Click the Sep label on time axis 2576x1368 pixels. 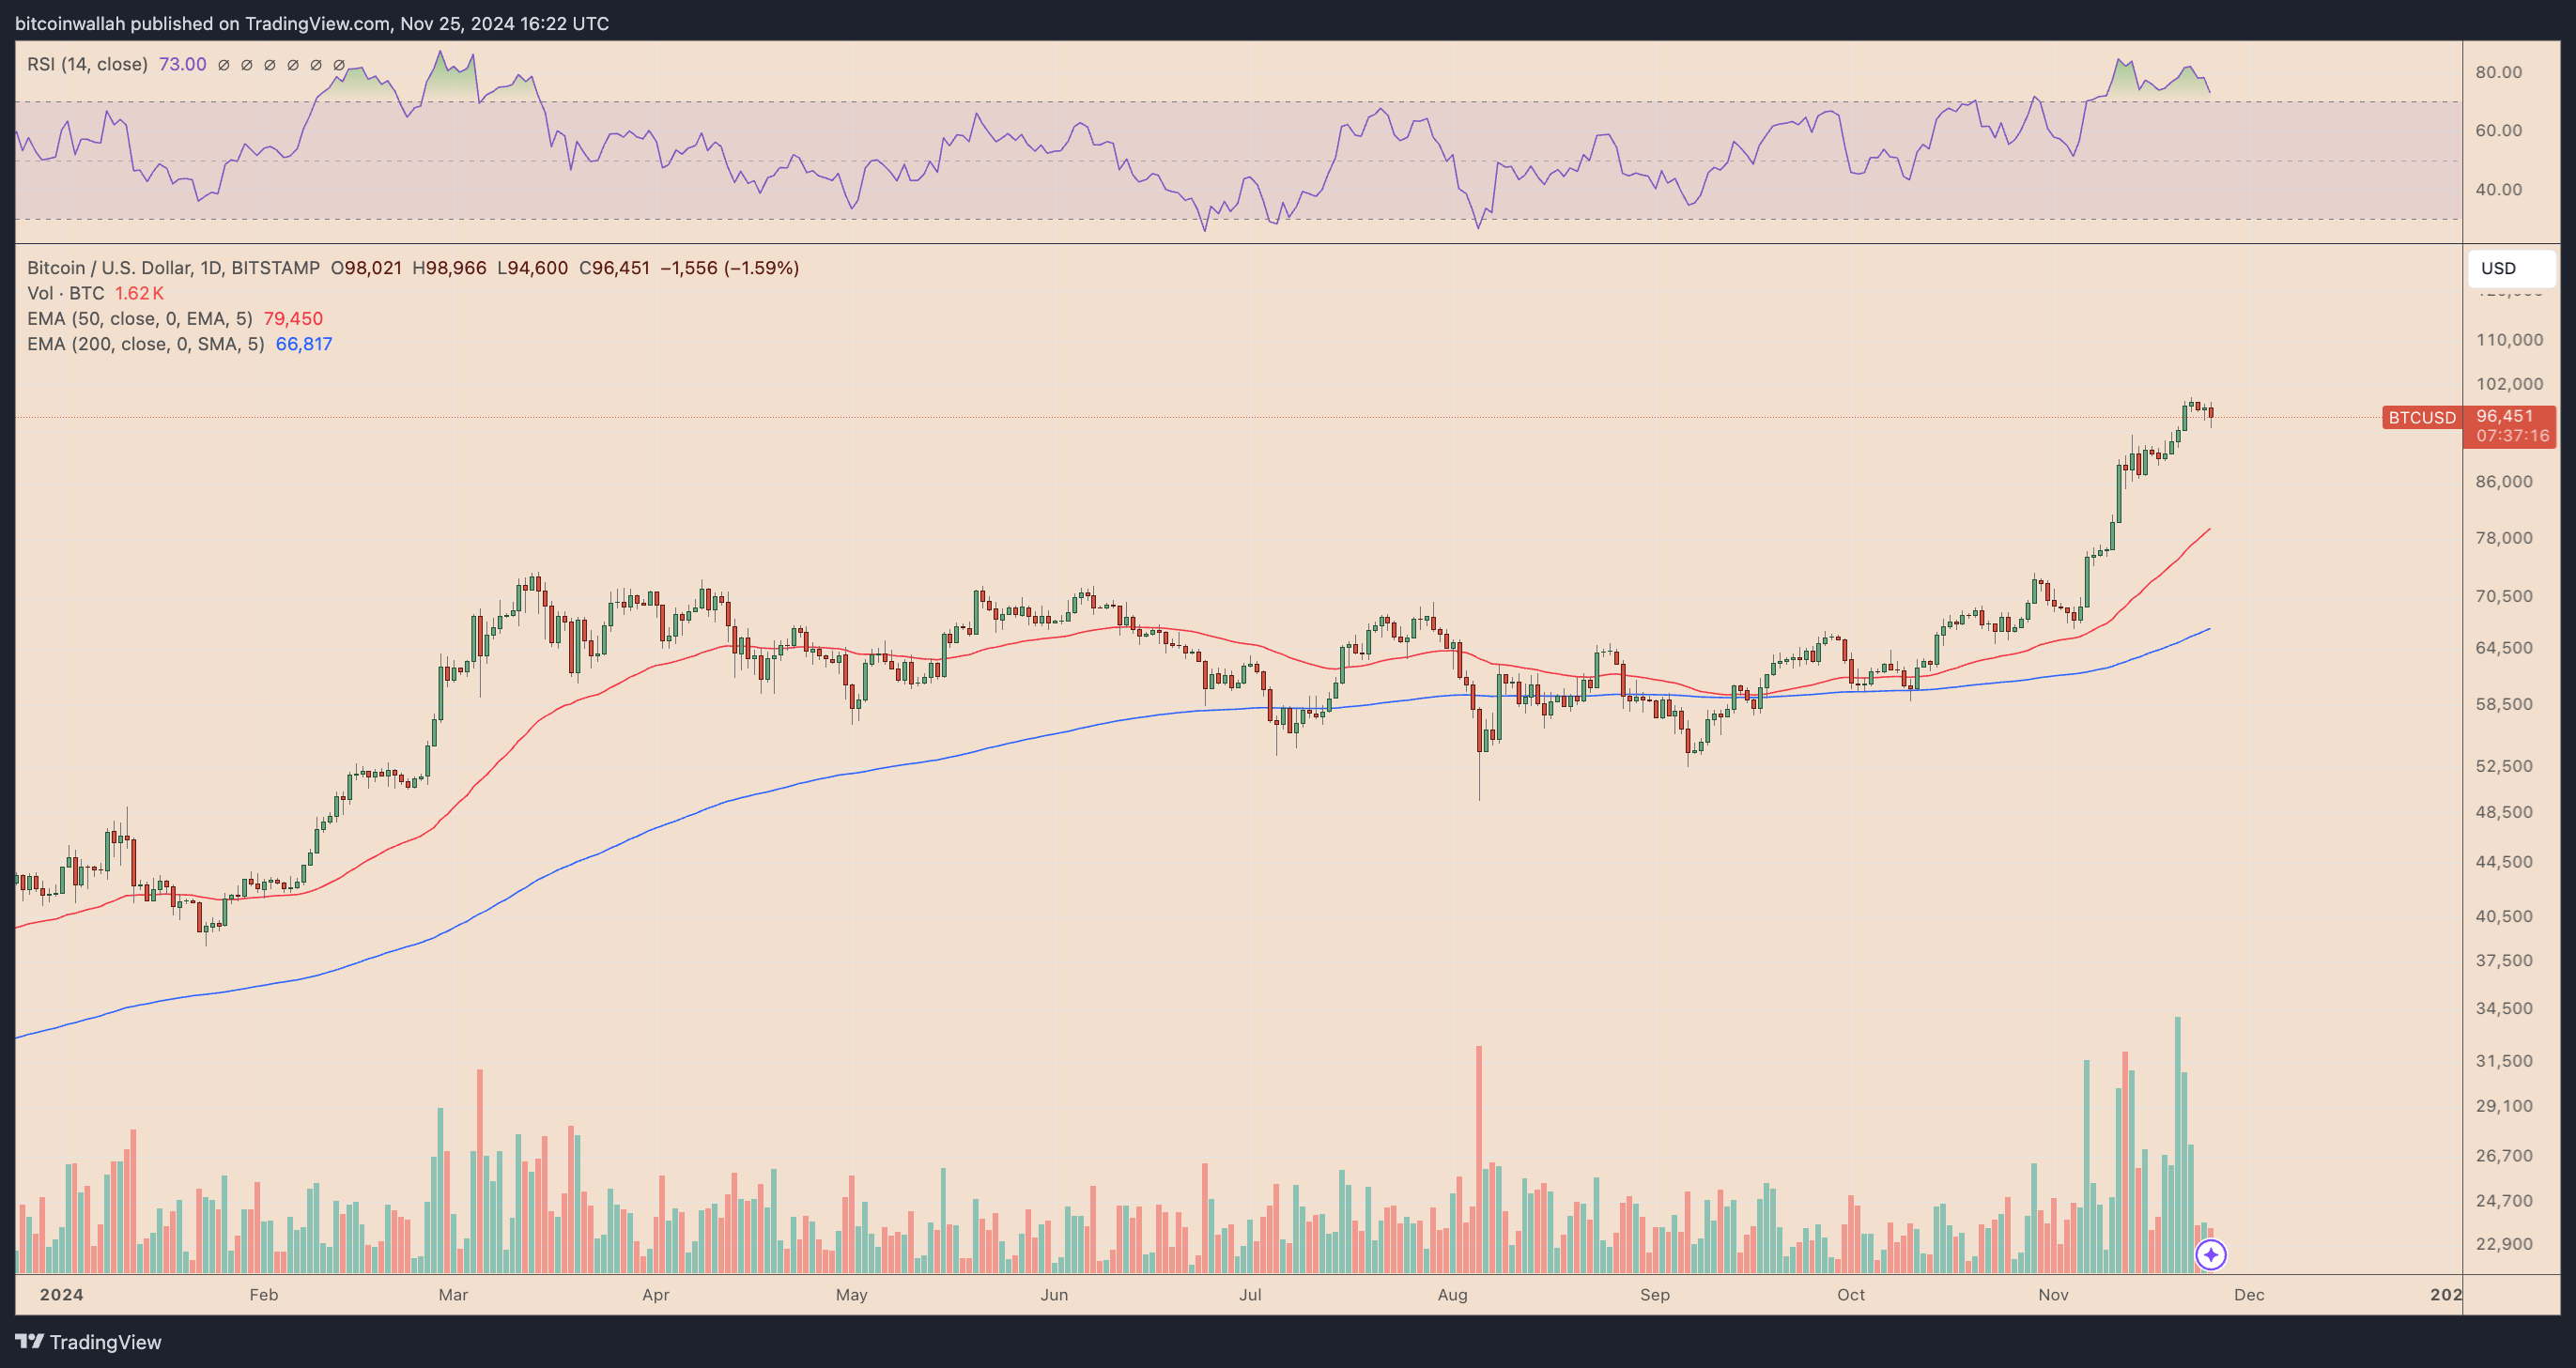1655,1295
